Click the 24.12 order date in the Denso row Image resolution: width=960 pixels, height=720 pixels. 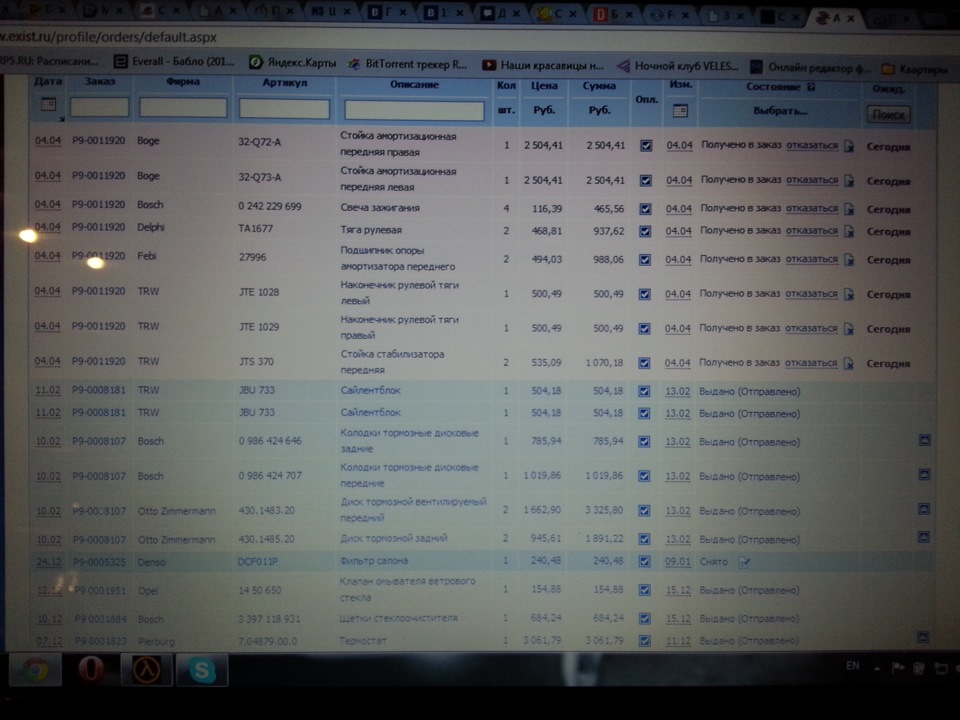(x=48, y=562)
